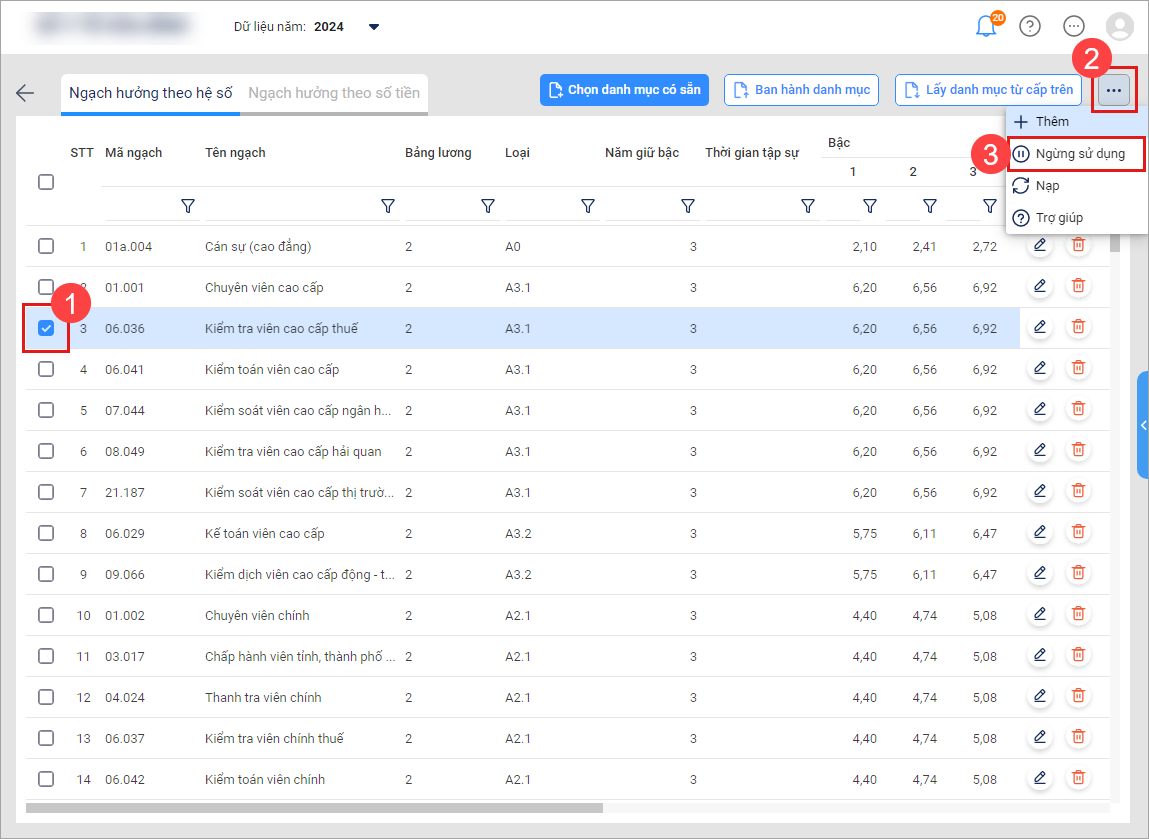
Task: Delete the Kiểm toán viên cao cấp row
Action: pos(1078,369)
